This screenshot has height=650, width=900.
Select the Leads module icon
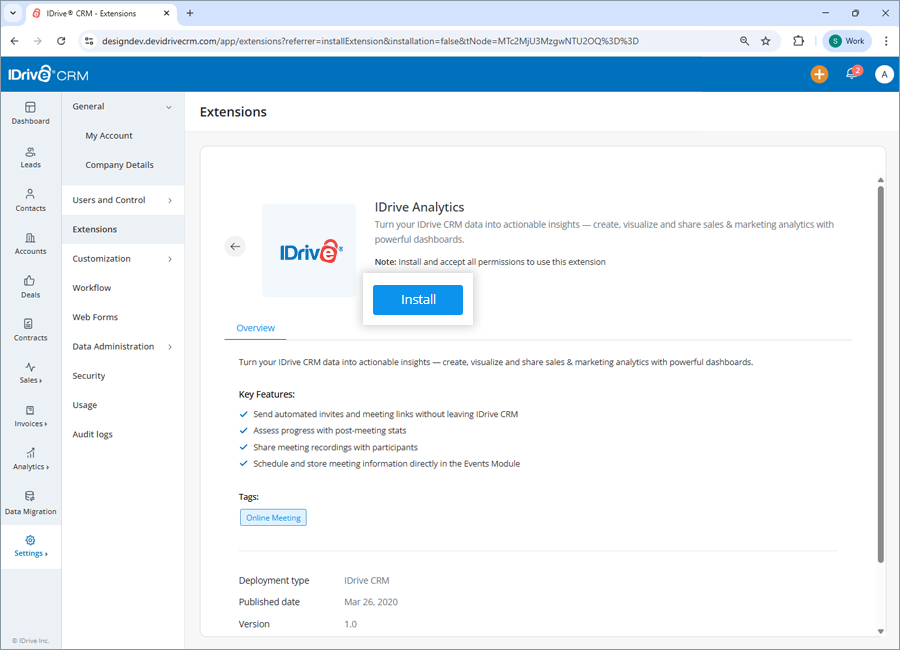point(30,156)
